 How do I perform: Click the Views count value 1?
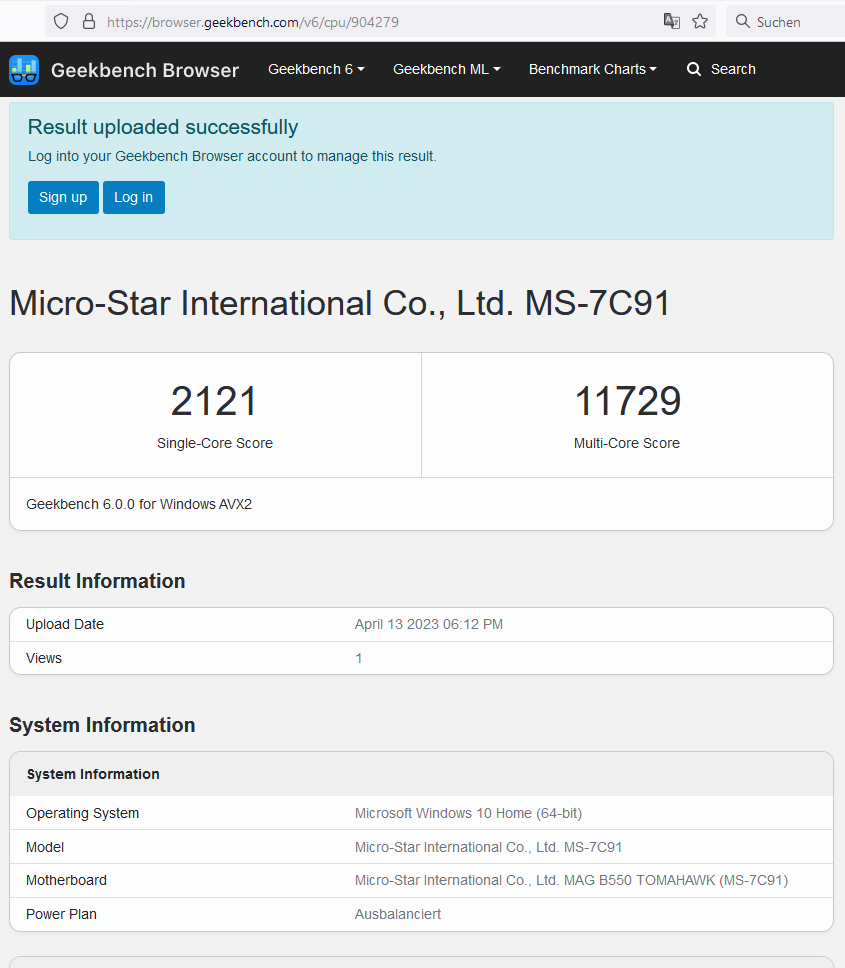[x=359, y=658]
